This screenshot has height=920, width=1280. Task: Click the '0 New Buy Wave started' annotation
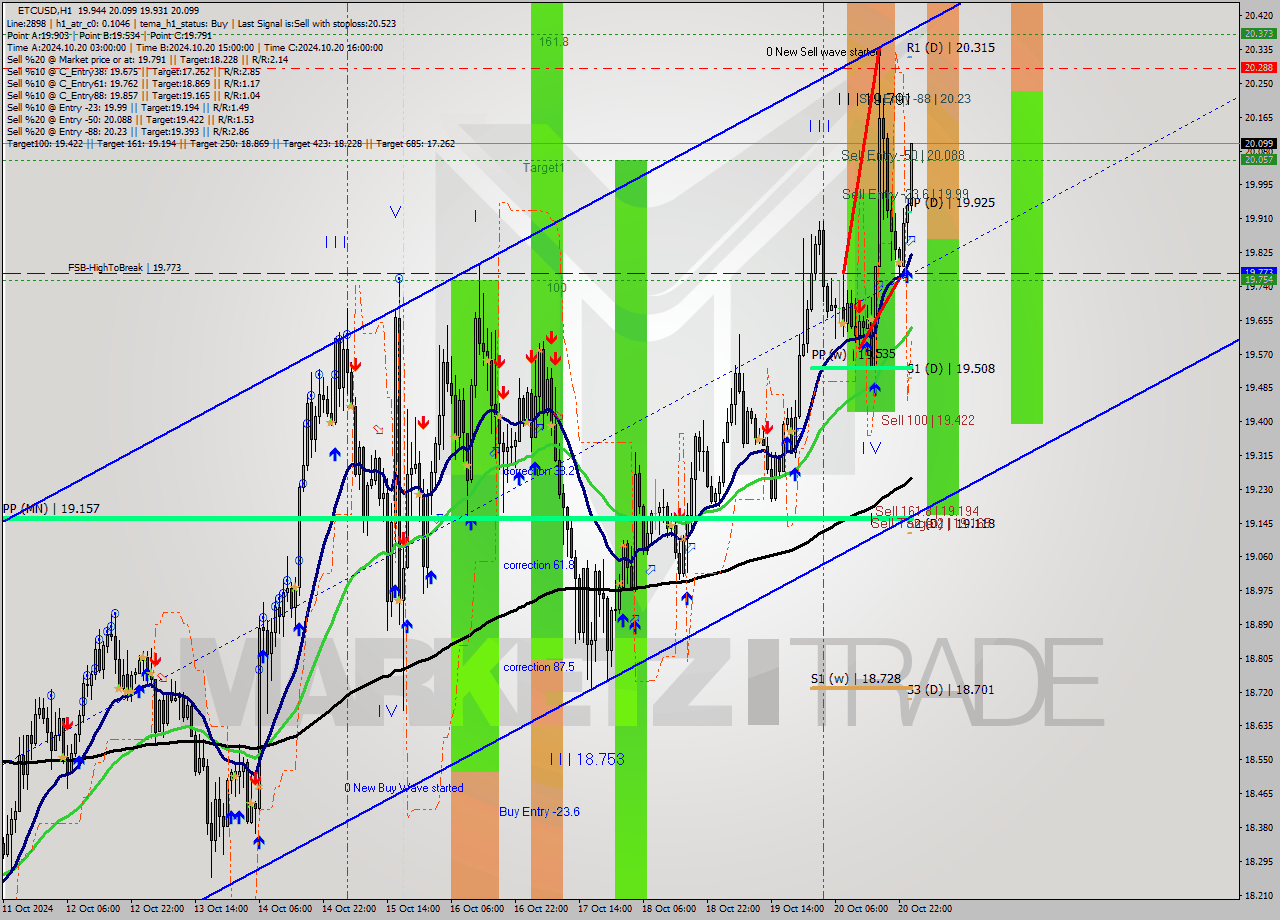[404, 788]
